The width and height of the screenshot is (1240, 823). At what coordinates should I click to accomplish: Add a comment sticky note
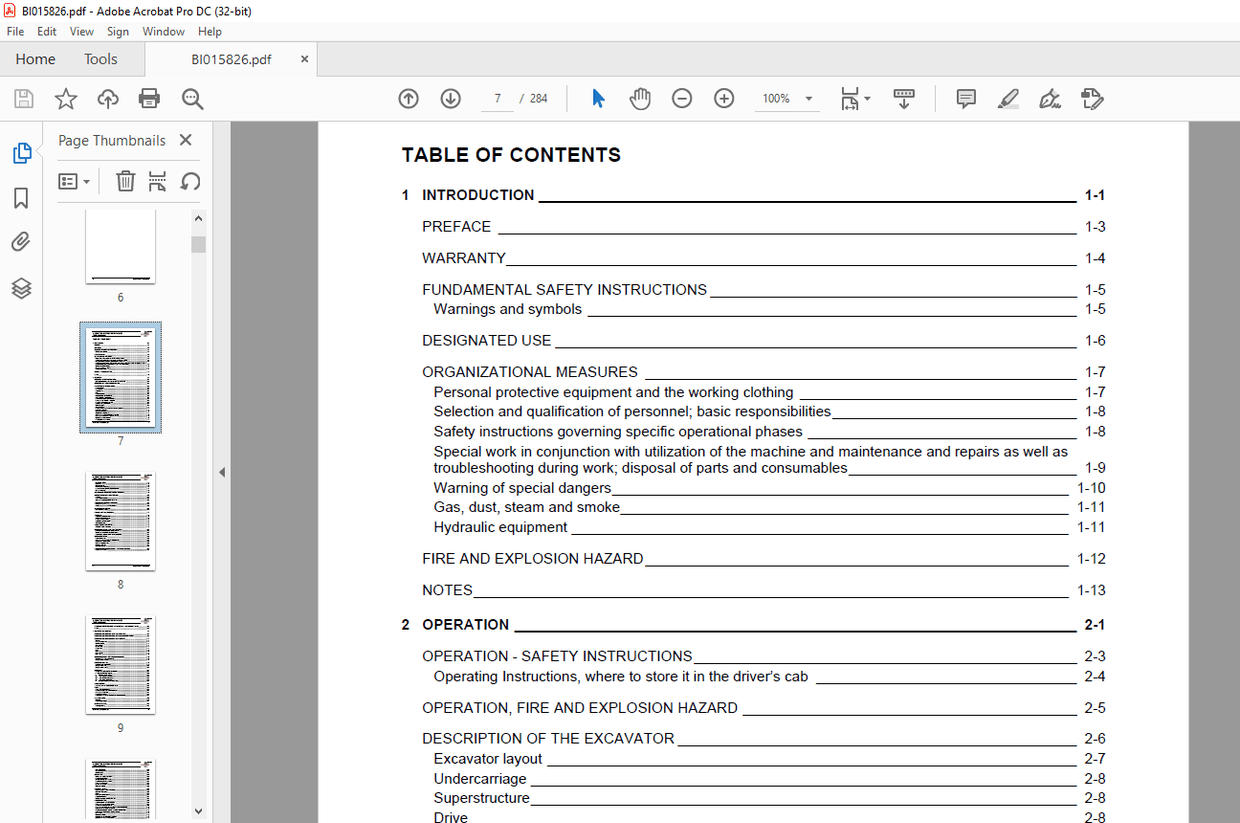pyautogui.click(x=966, y=98)
